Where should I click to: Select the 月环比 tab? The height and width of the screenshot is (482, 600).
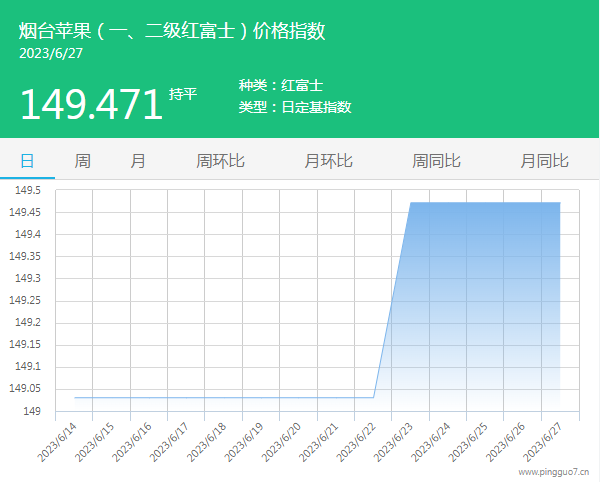pos(328,160)
